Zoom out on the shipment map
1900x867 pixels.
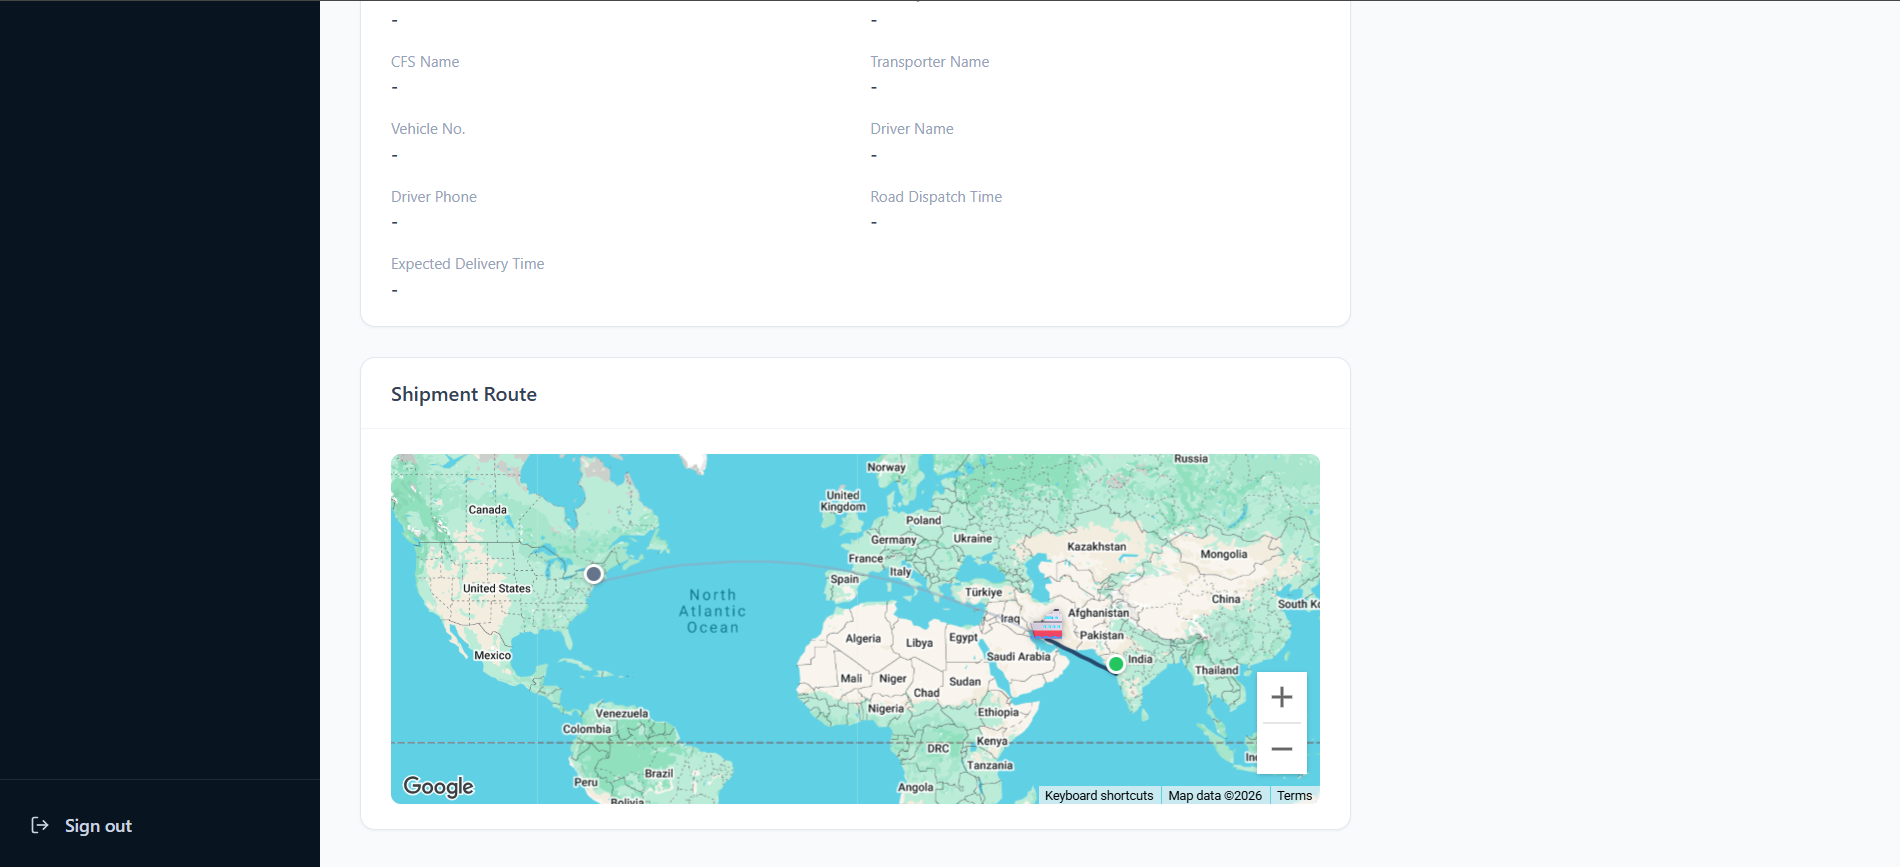click(1281, 749)
